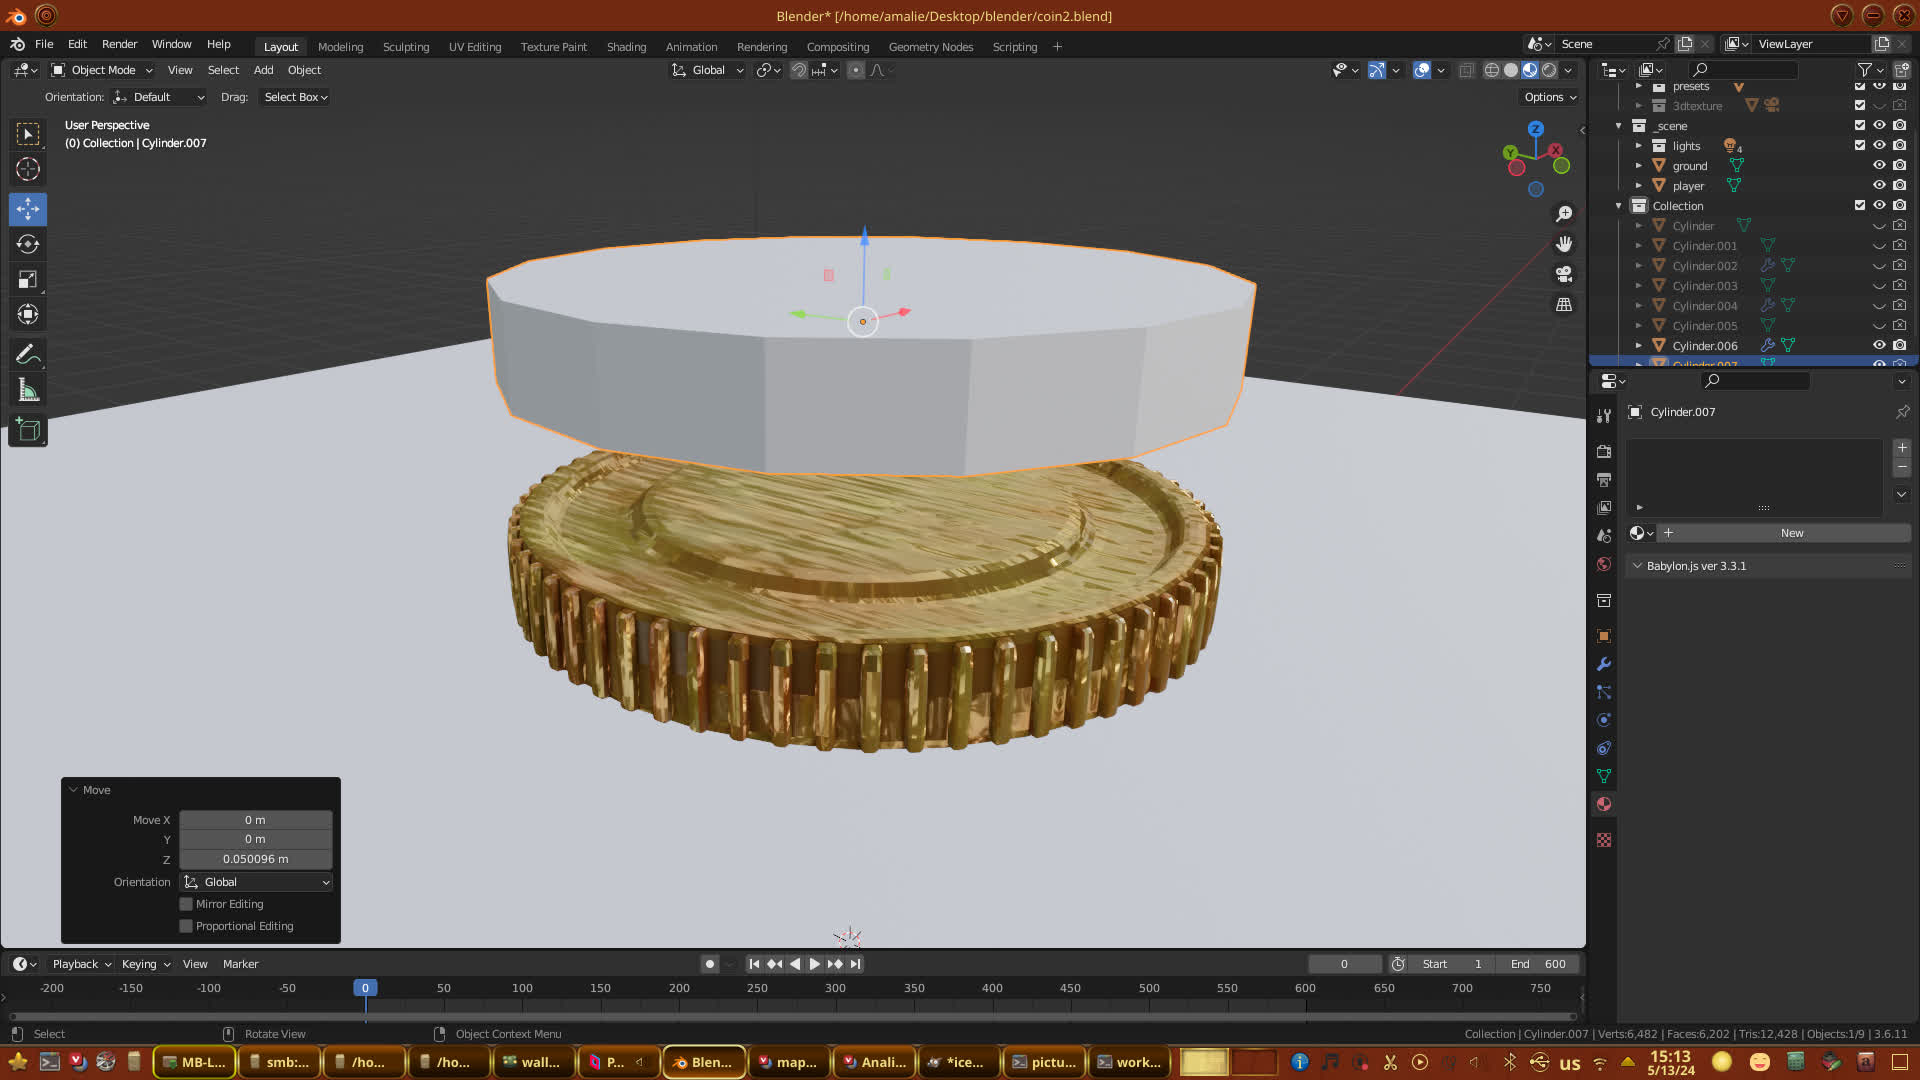Click the New material button
Screen dimensions: 1920x1080
pyautogui.click(x=1791, y=533)
